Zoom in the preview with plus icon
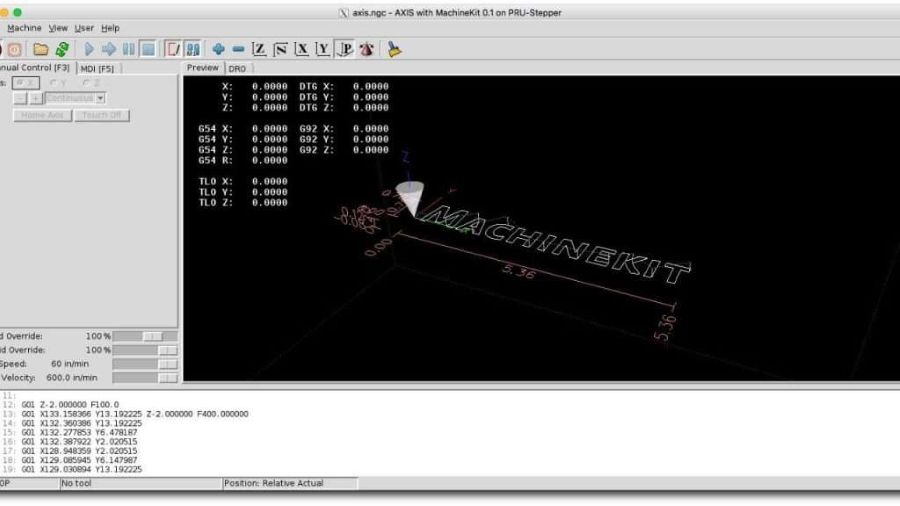 click(x=218, y=50)
